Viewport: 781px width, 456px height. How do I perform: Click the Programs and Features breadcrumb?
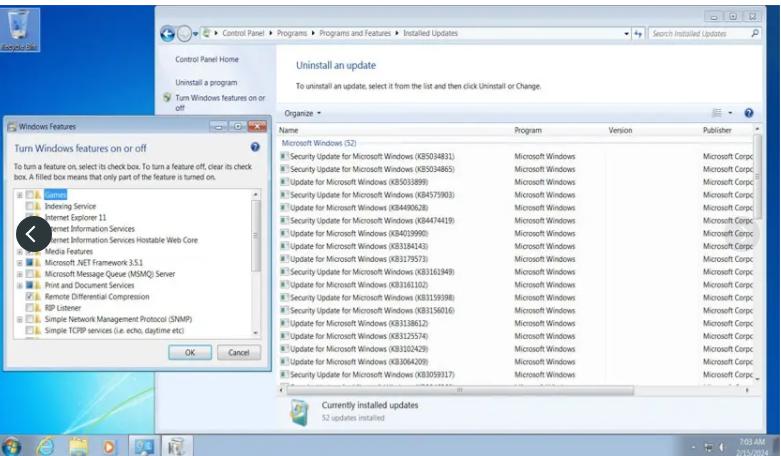pos(355,34)
